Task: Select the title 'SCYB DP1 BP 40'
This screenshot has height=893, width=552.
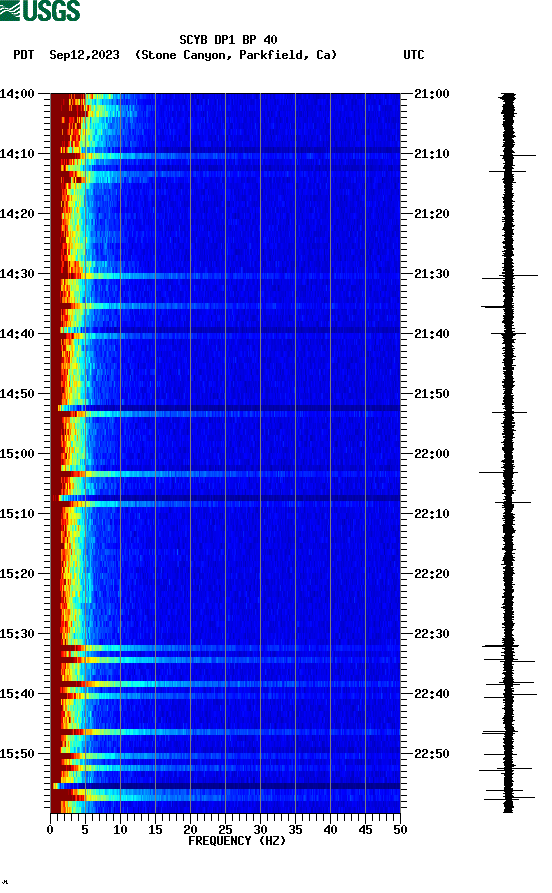Action: point(228,40)
